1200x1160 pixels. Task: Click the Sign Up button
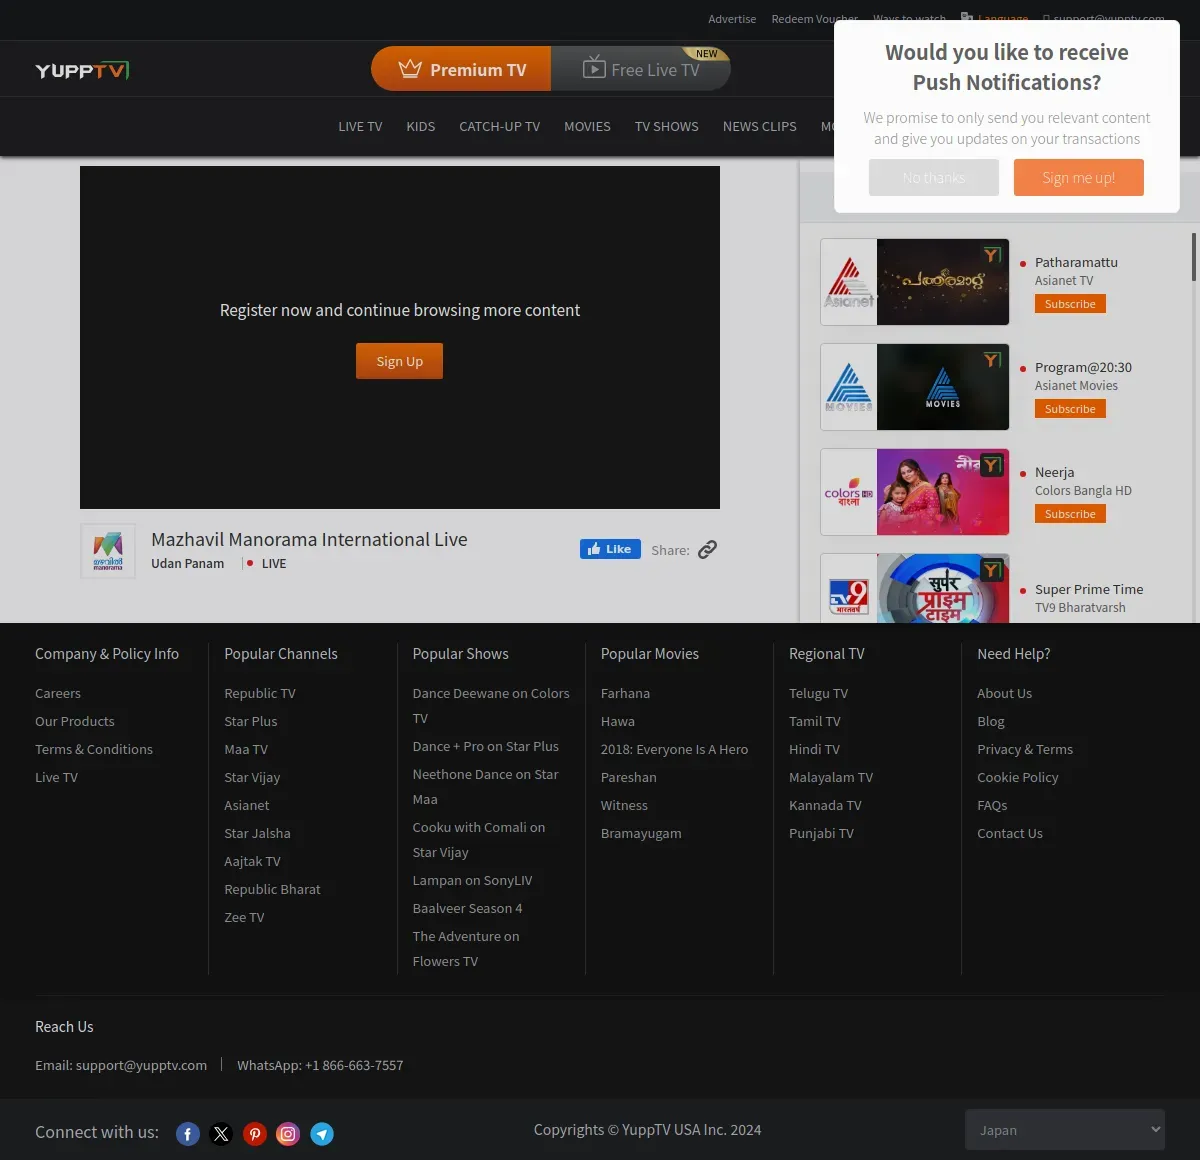coord(399,361)
